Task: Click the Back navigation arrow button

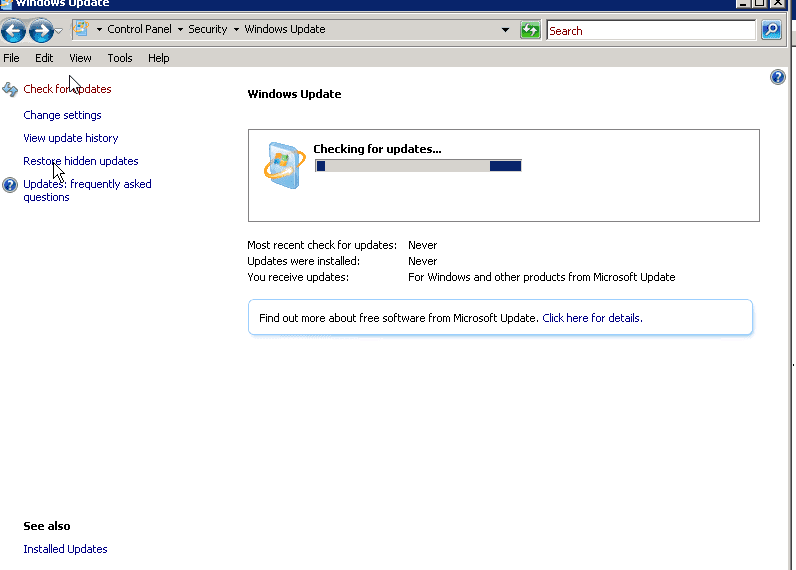Action: [x=14, y=31]
